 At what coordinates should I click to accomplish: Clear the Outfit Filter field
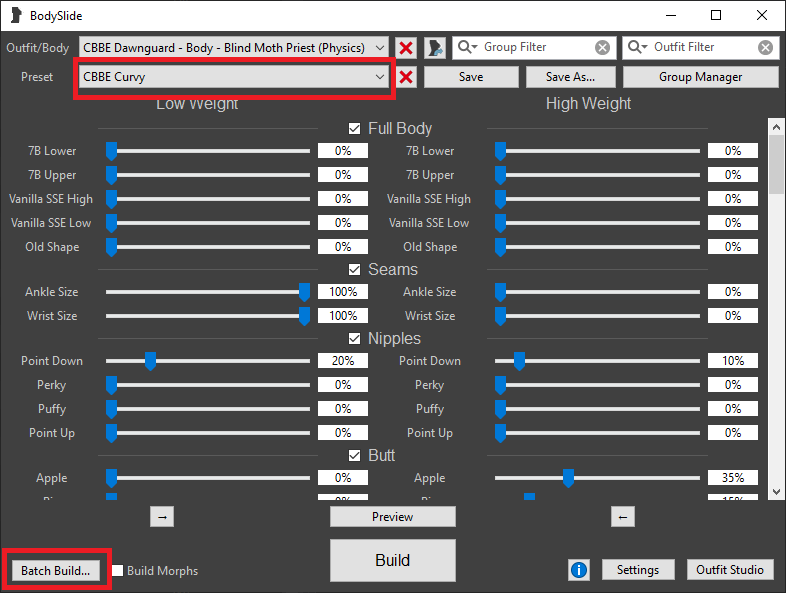click(765, 48)
